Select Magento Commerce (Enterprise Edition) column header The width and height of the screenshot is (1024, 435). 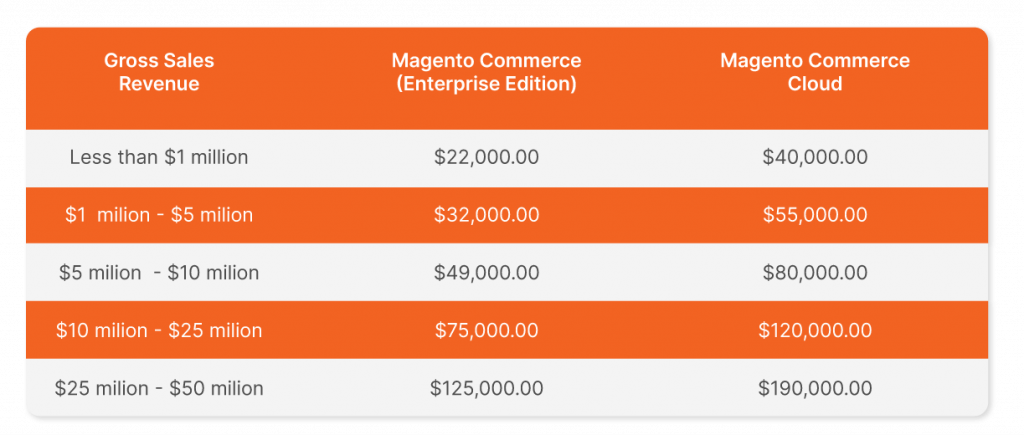pos(486,72)
